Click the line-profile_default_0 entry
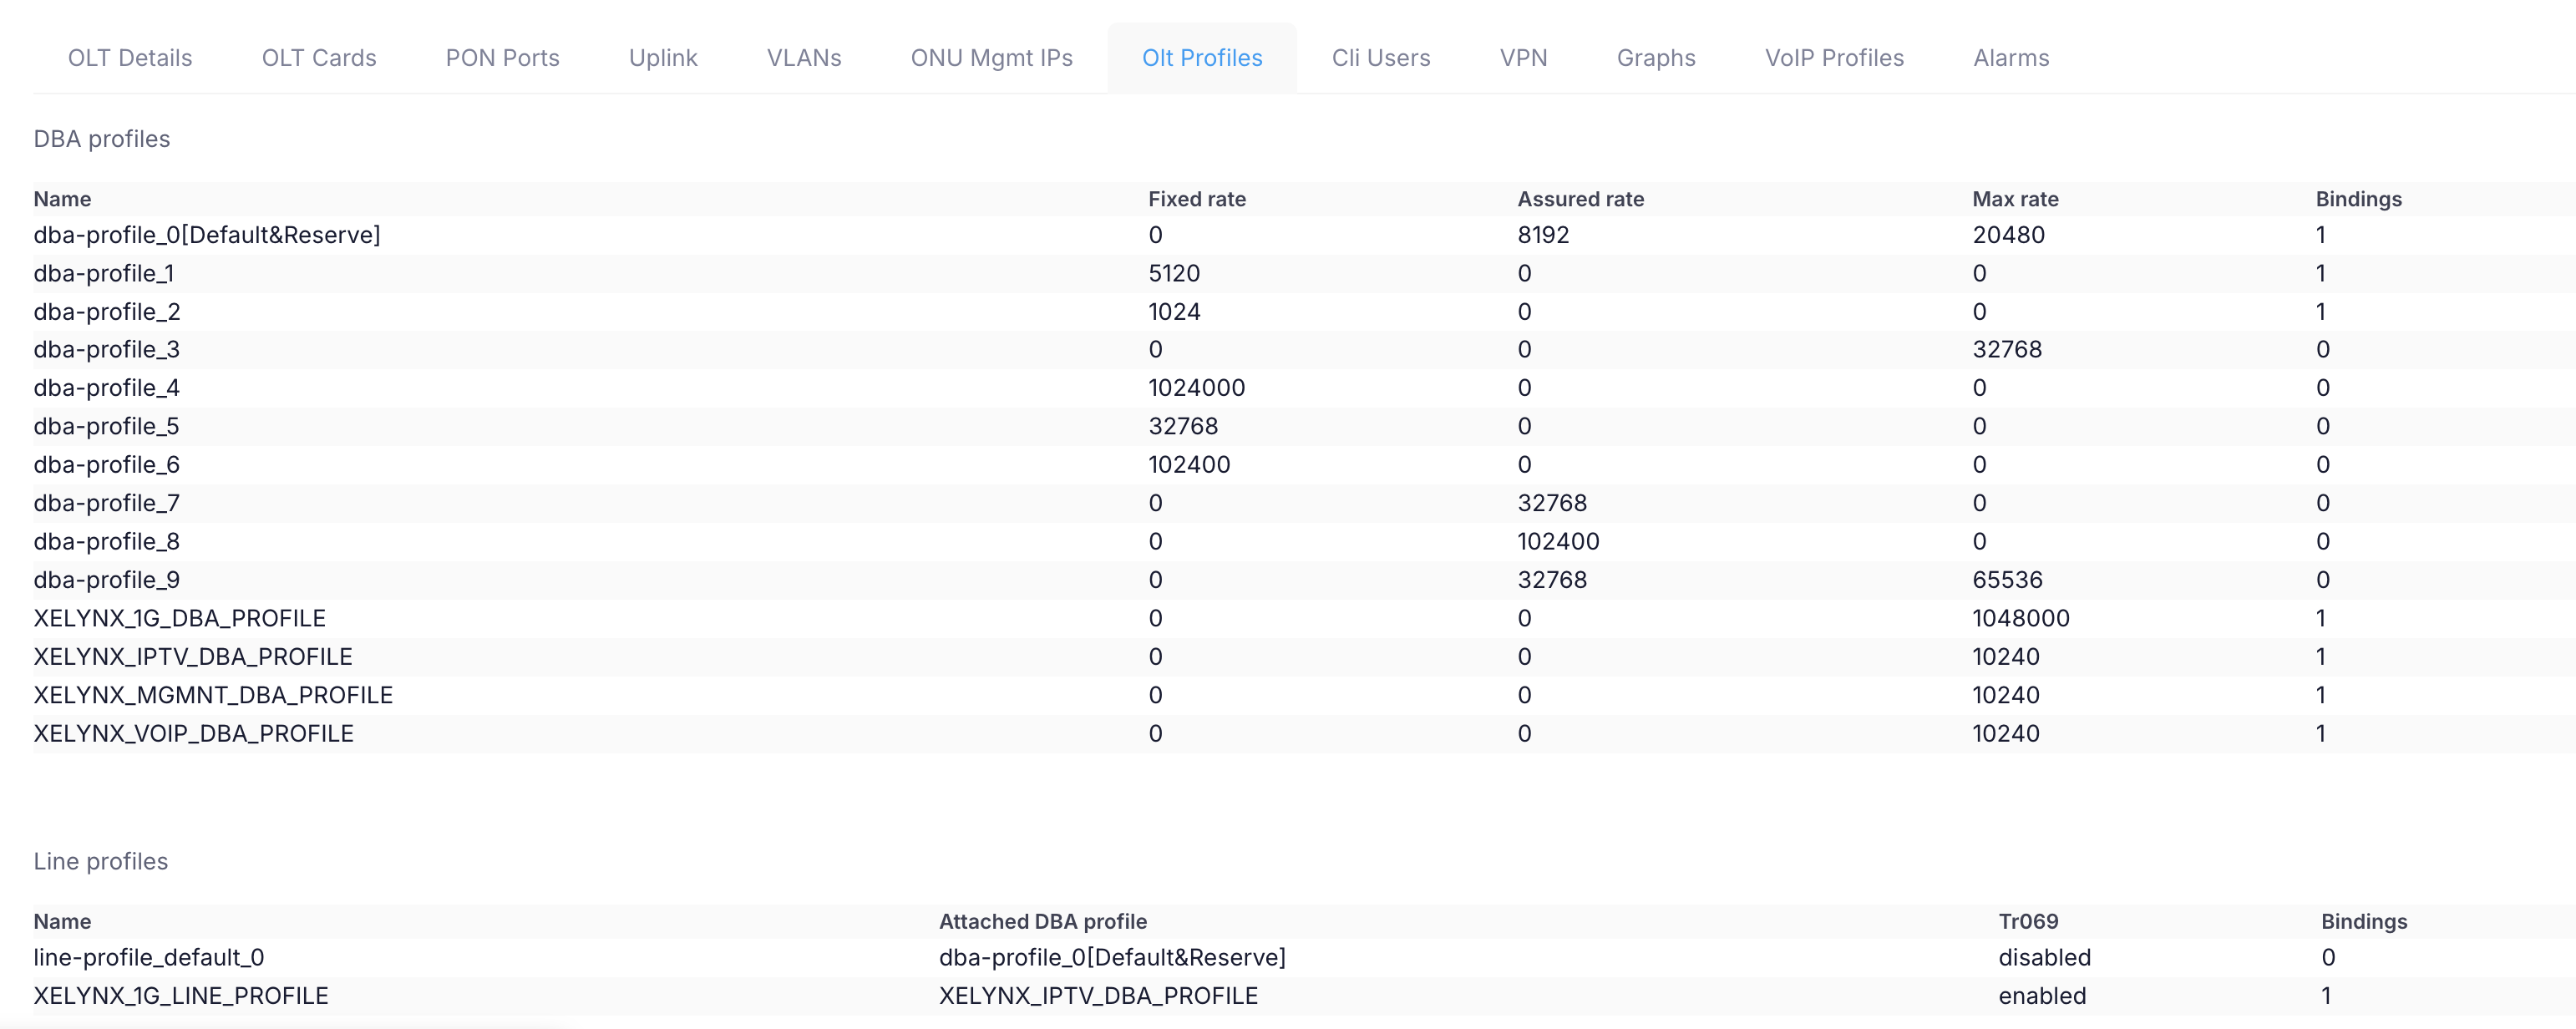The height and width of the screenshot is (1029, 2576). (x=149, y=957)
